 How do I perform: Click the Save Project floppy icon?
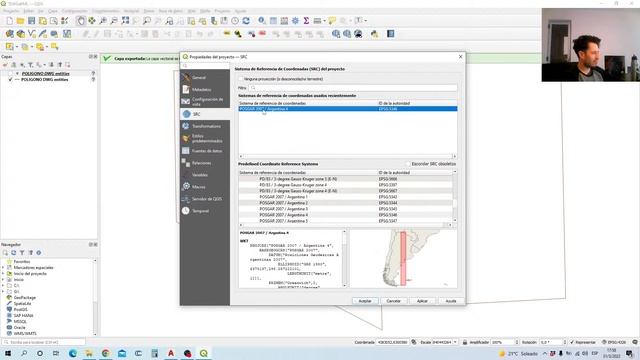pyautogui.click(x=31, y=20)
